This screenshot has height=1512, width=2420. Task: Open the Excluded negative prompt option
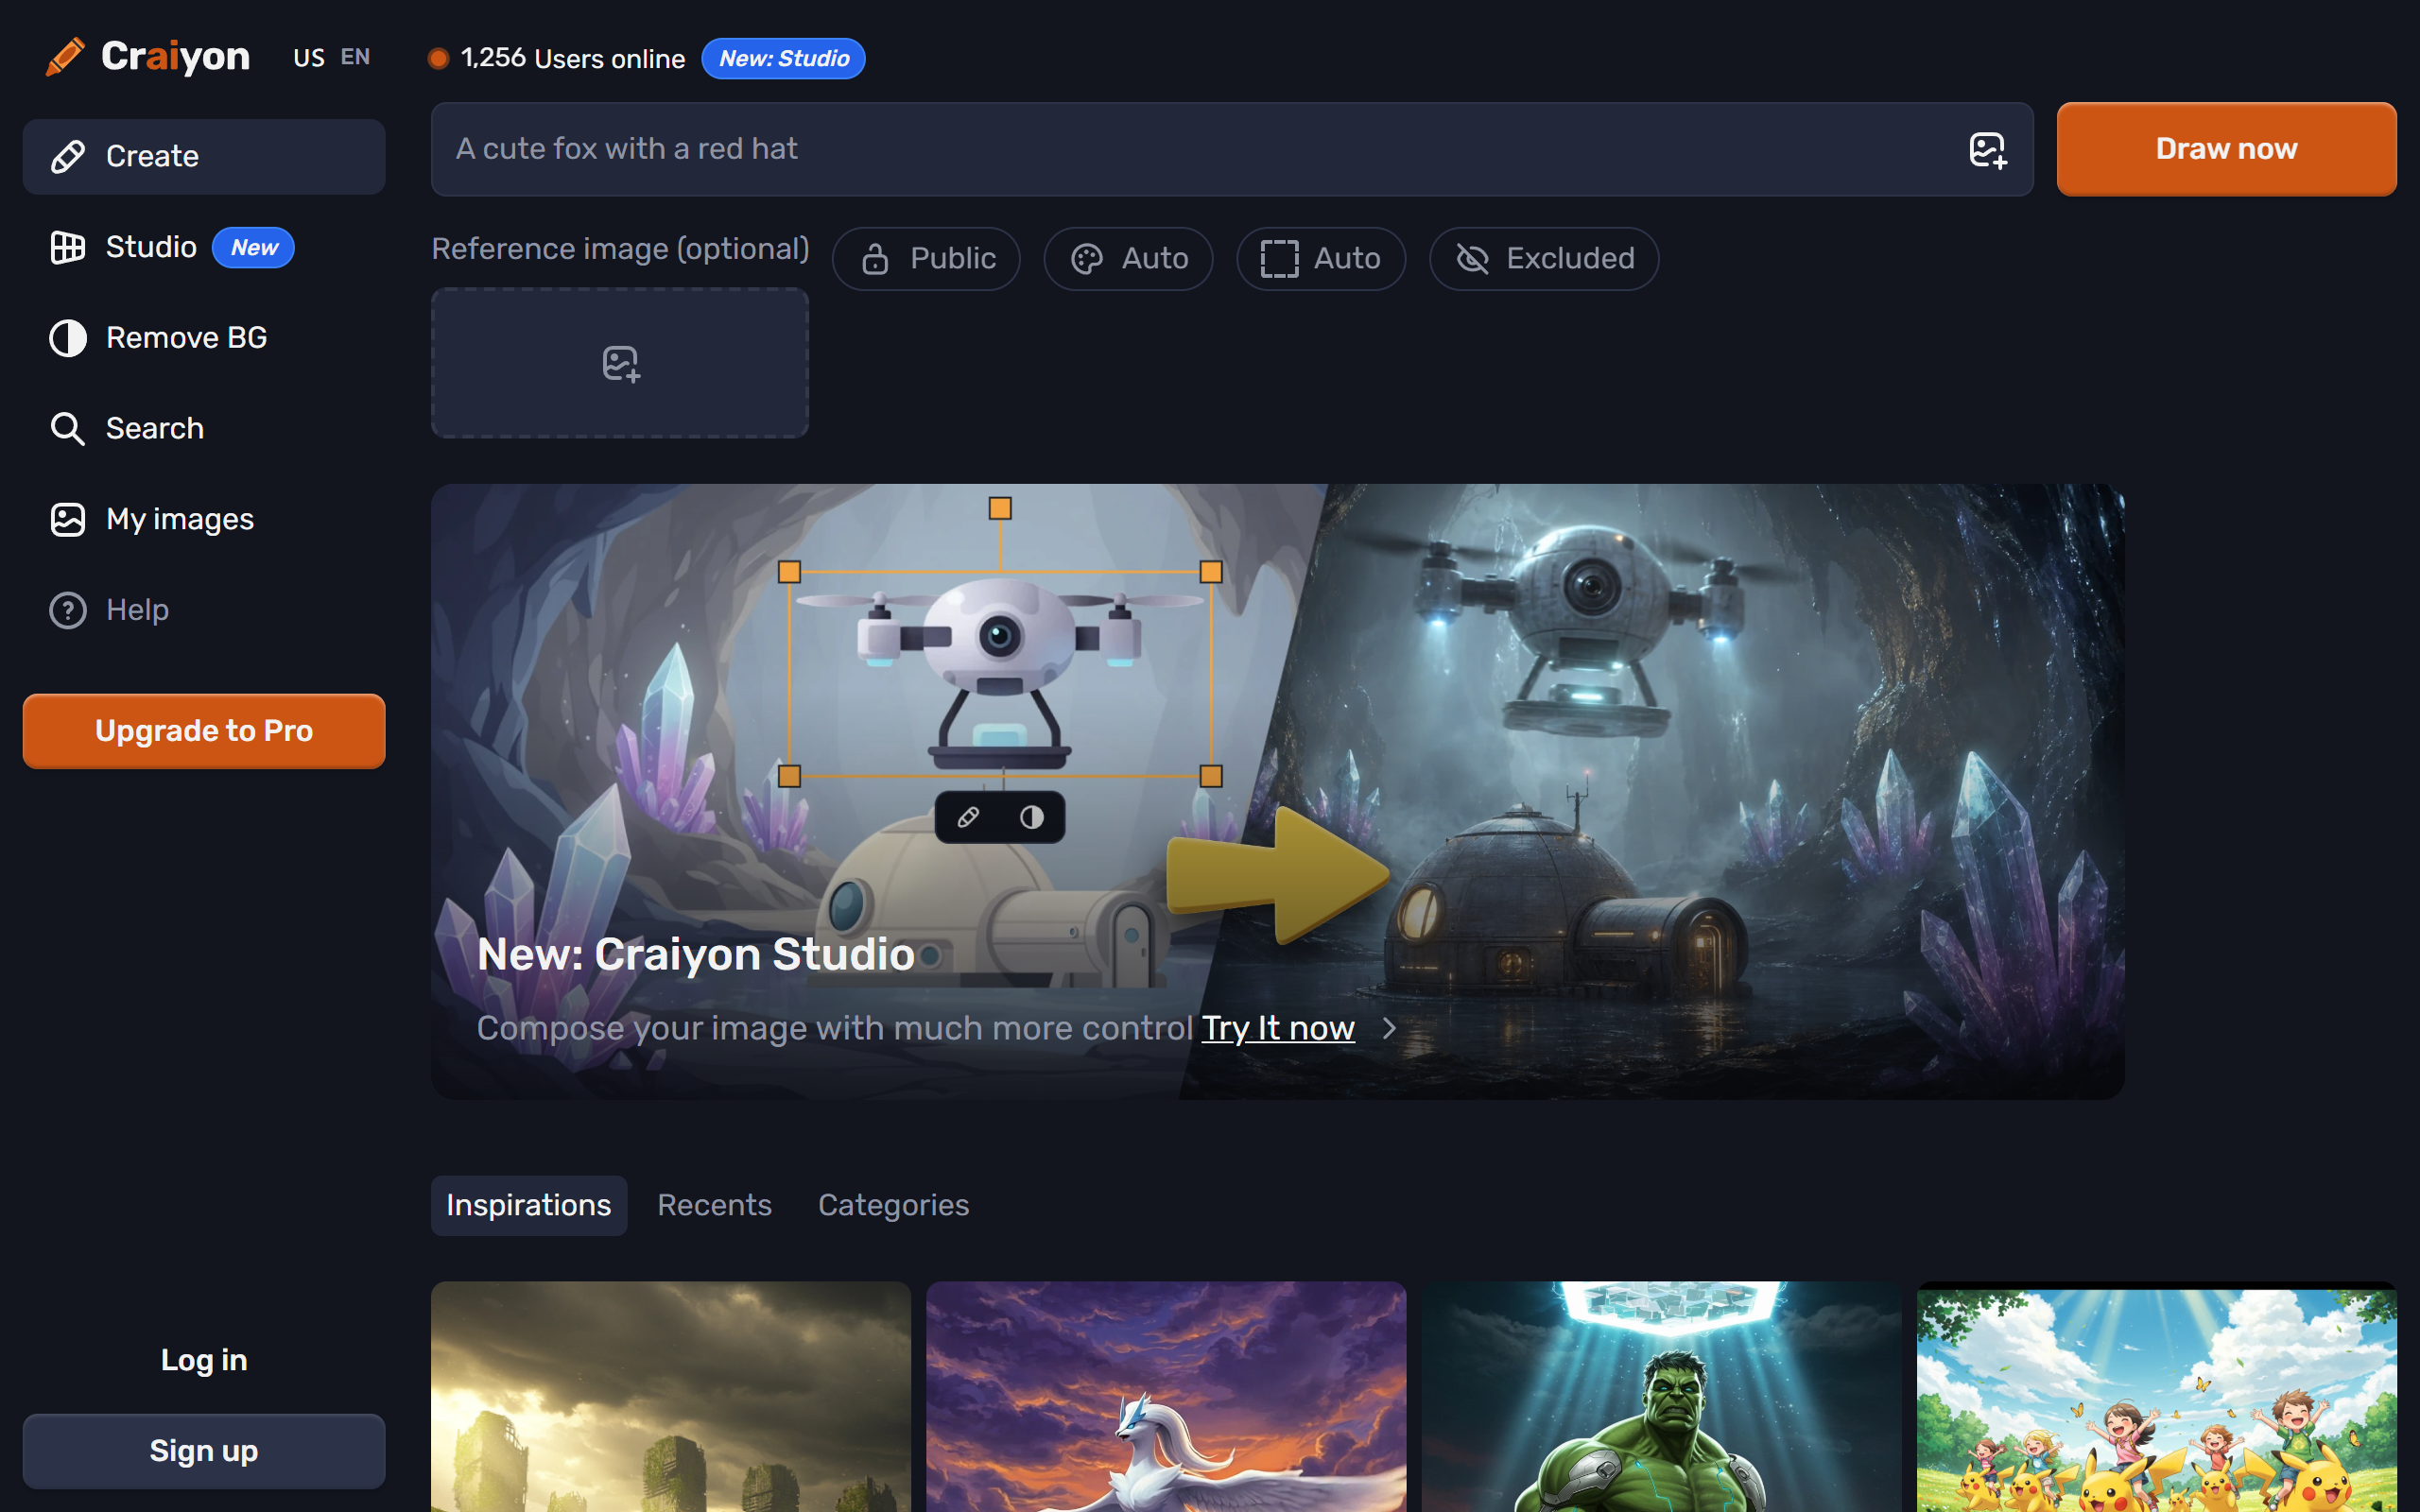pos(1544,259)
